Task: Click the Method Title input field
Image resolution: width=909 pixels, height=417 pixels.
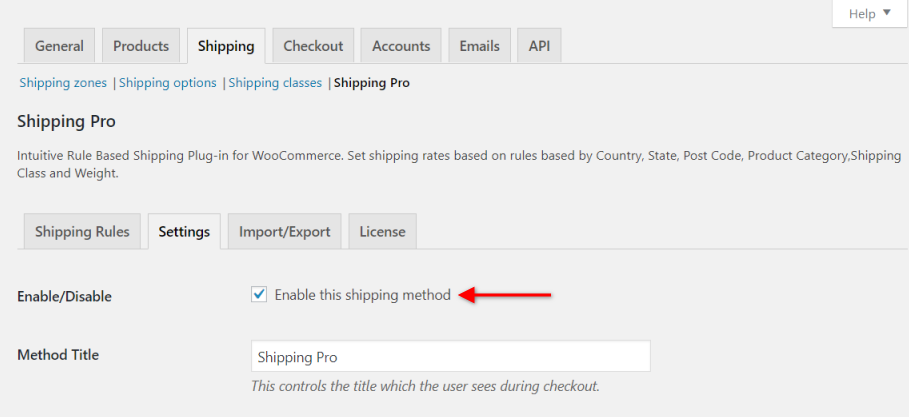Action: (450, 356)
